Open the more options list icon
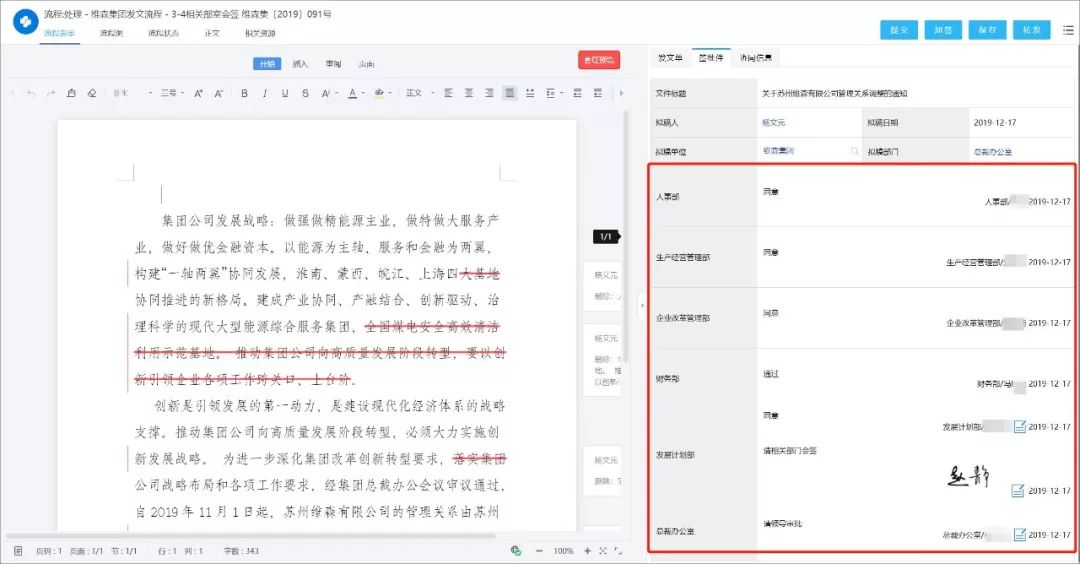Viewport: 1080px width, 564px height. point(1068,30)
